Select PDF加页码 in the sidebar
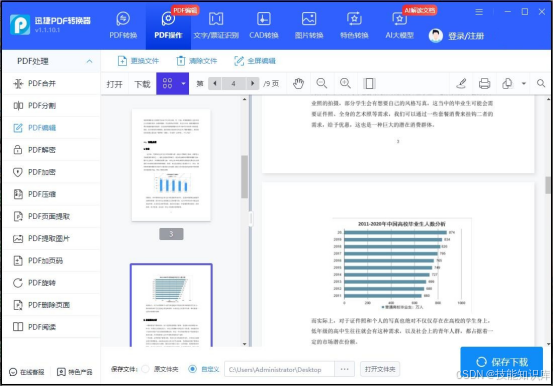Image resolution: width=554 pixels, height=386 pixels. (52, 261)
